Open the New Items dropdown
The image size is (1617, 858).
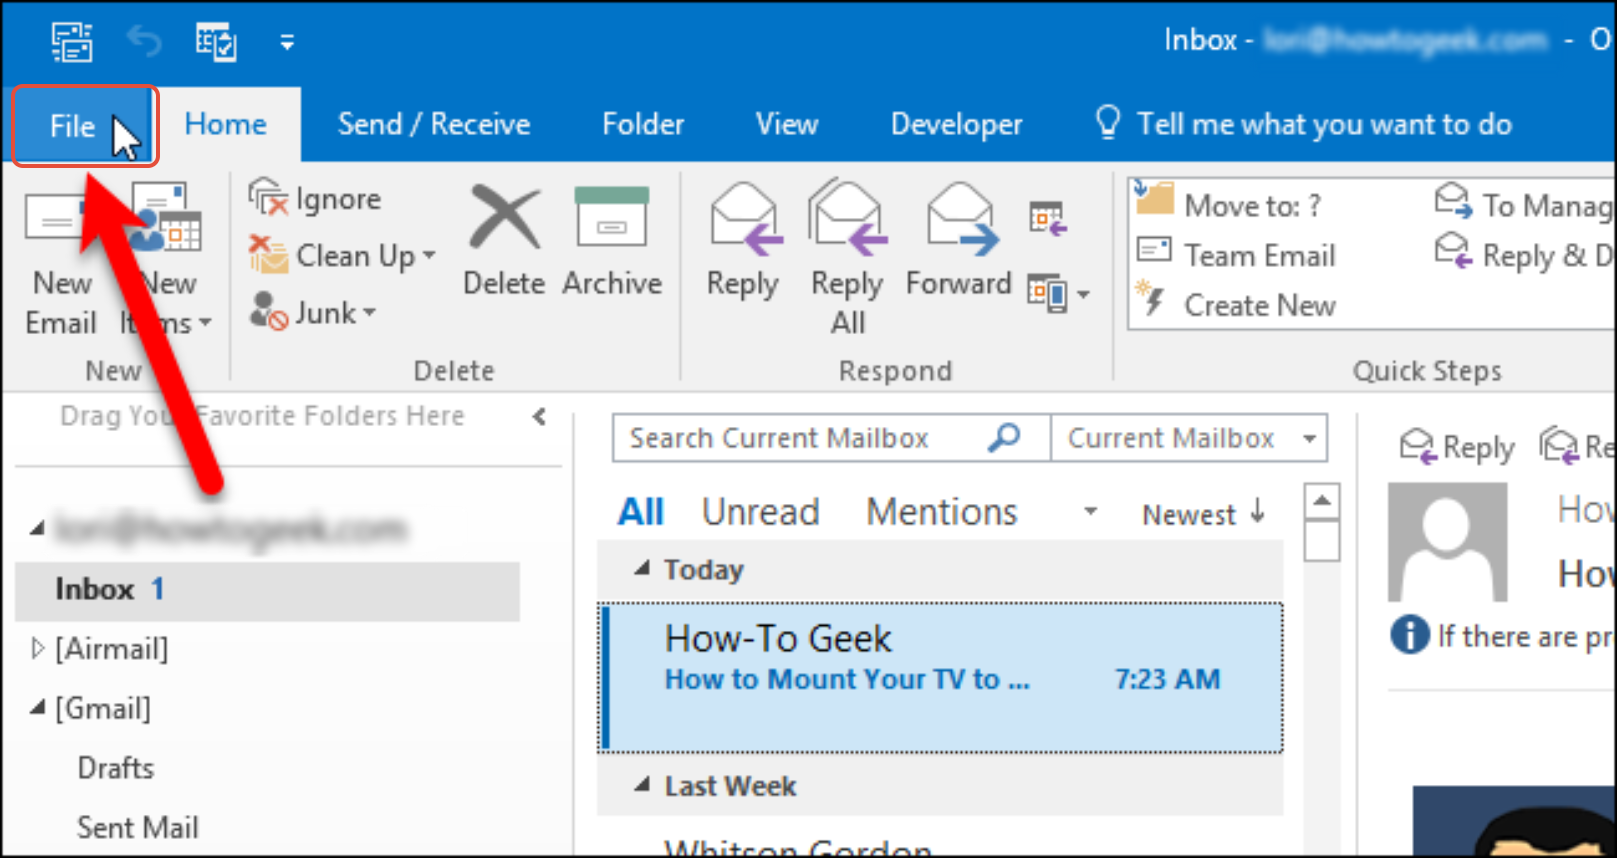point(166,260)
